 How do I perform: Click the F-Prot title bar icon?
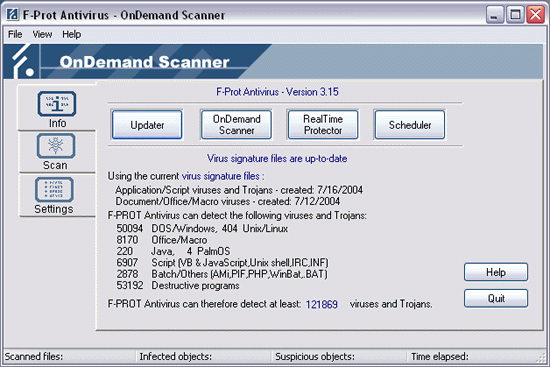(x=12, y=14)
